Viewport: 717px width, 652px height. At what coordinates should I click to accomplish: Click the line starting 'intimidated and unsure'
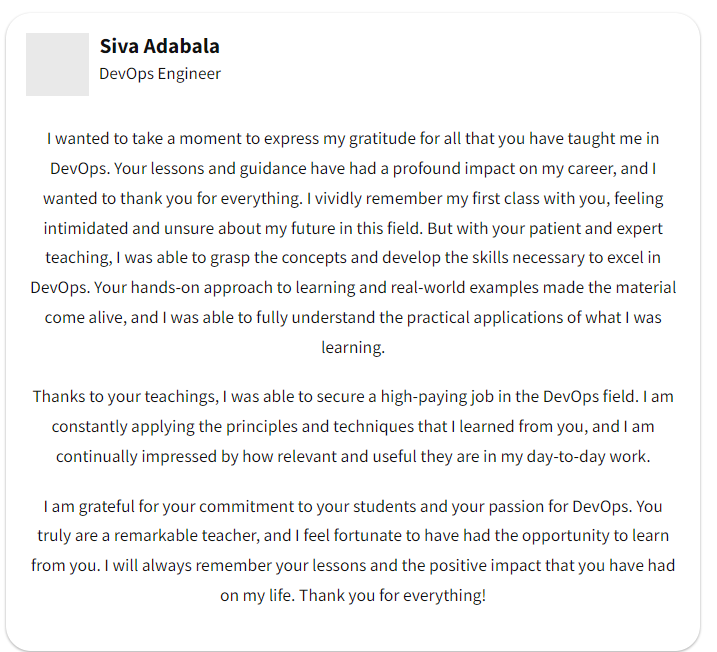[353, 228]
